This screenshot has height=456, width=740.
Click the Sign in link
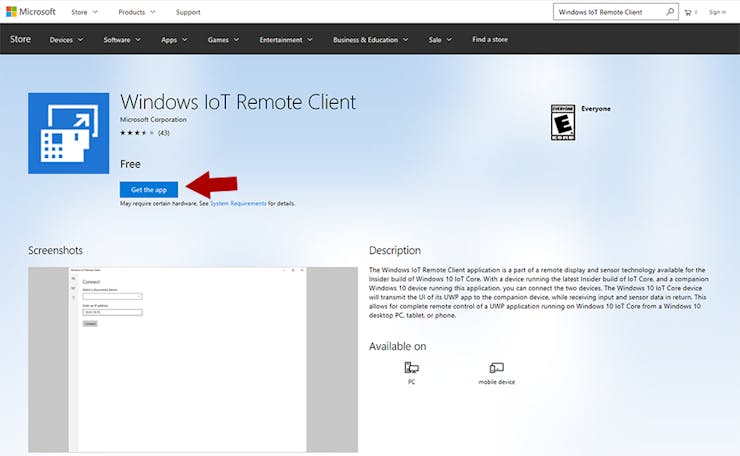[717, 12]
